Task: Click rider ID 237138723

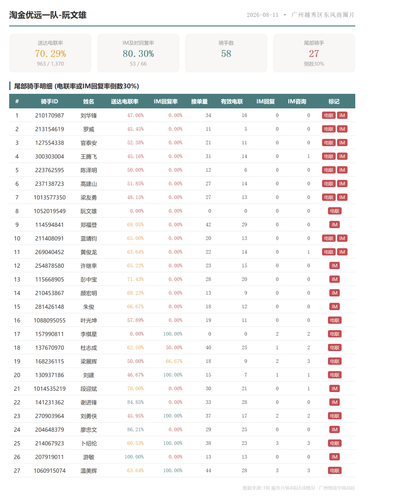Action: [x=50, y=184]
